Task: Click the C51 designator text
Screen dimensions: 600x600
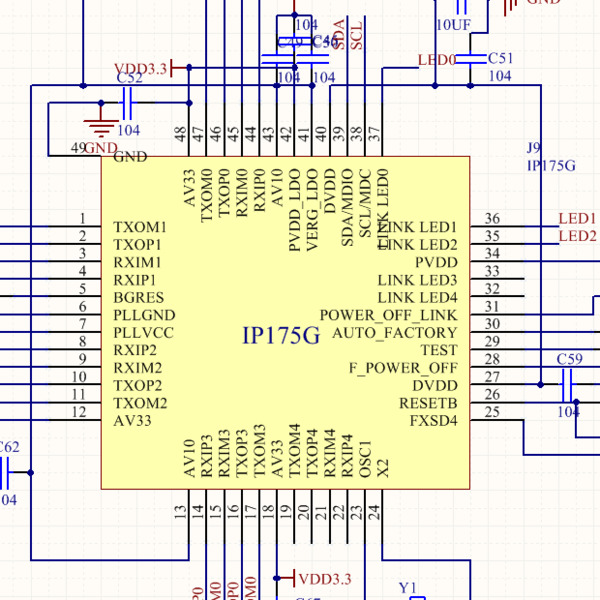Action: click(x=501, y=59)
